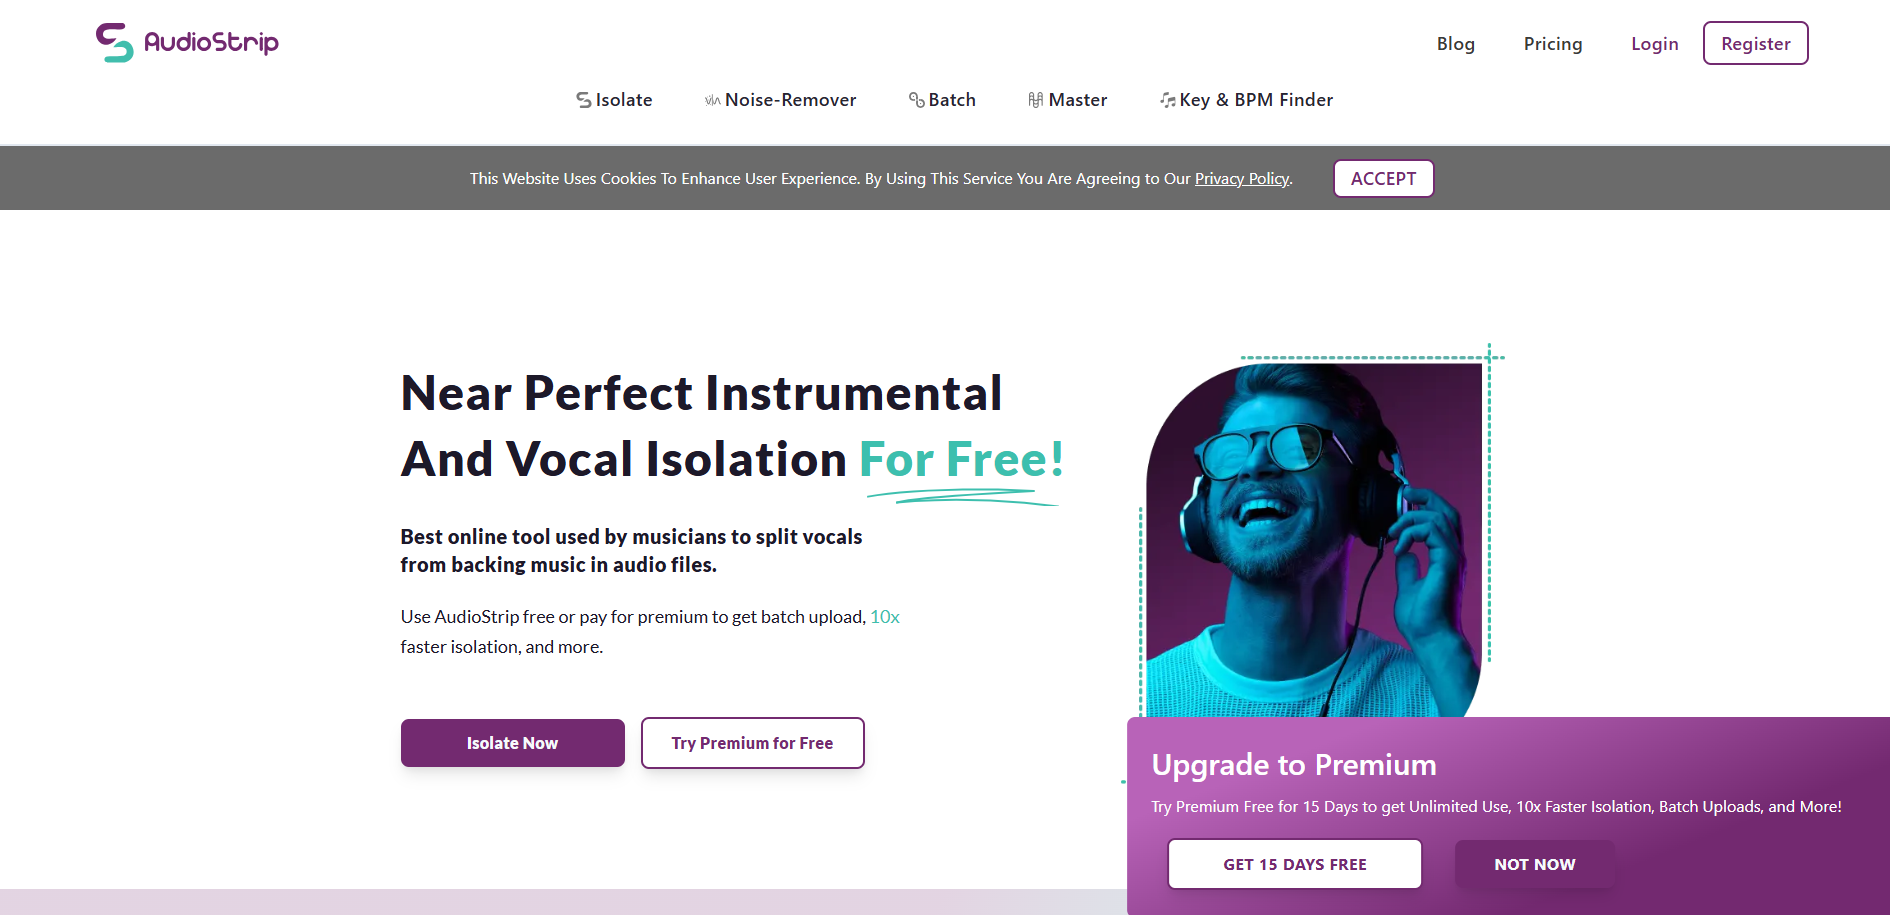Image resolution: width=1890 pixels, height=915 pixels.
Task: Open the Privacy Policy link
Action: click(x=1241, y=178)
